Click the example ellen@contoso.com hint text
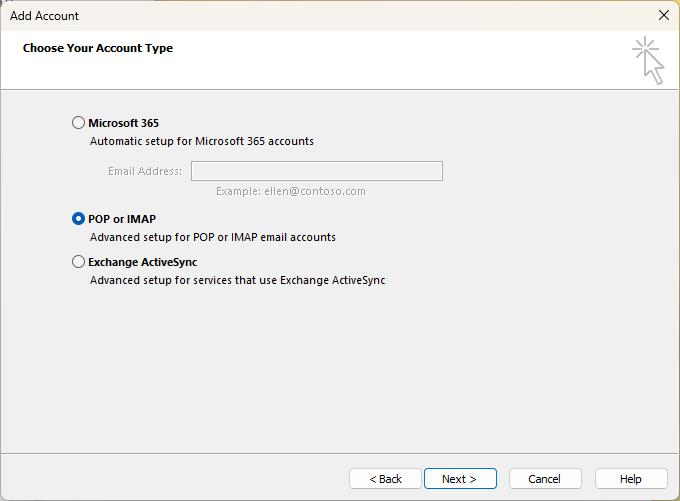 [x=291, y=191]
